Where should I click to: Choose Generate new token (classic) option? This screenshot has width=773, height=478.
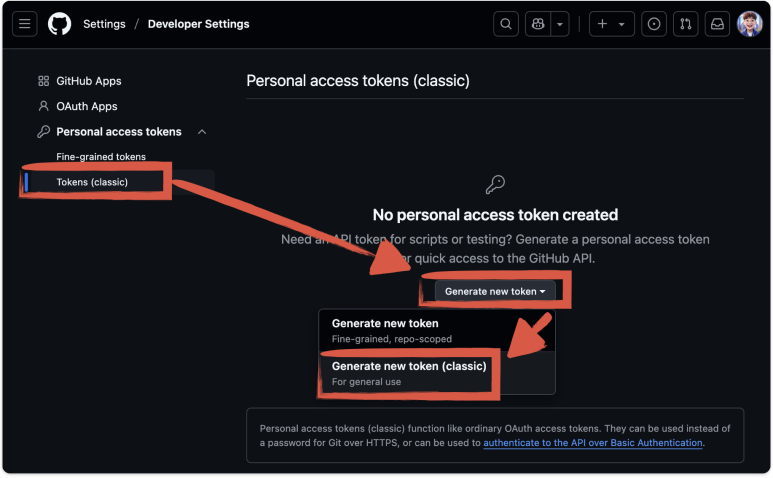pyautogui.click(x=437, y=373)
